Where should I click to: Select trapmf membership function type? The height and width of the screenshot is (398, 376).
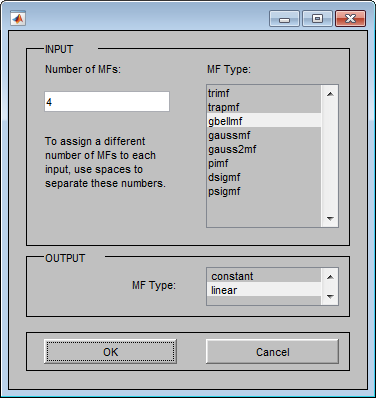tap(264, 107)
